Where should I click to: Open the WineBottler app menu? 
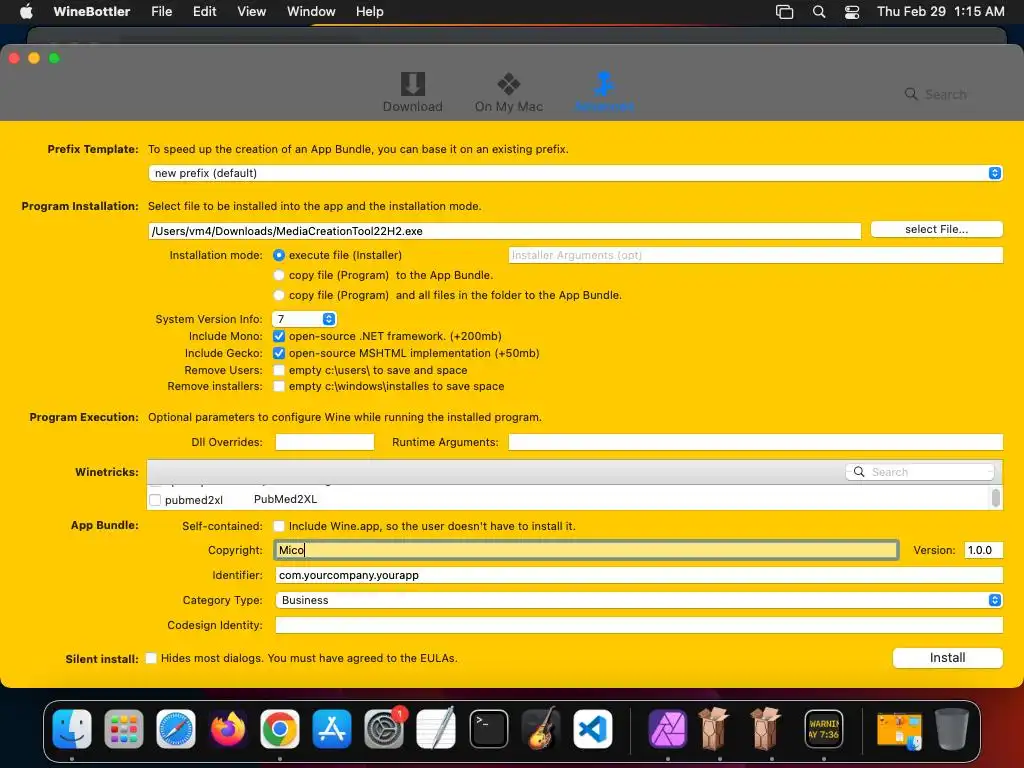pyautogui.click(x=91, y=12)
